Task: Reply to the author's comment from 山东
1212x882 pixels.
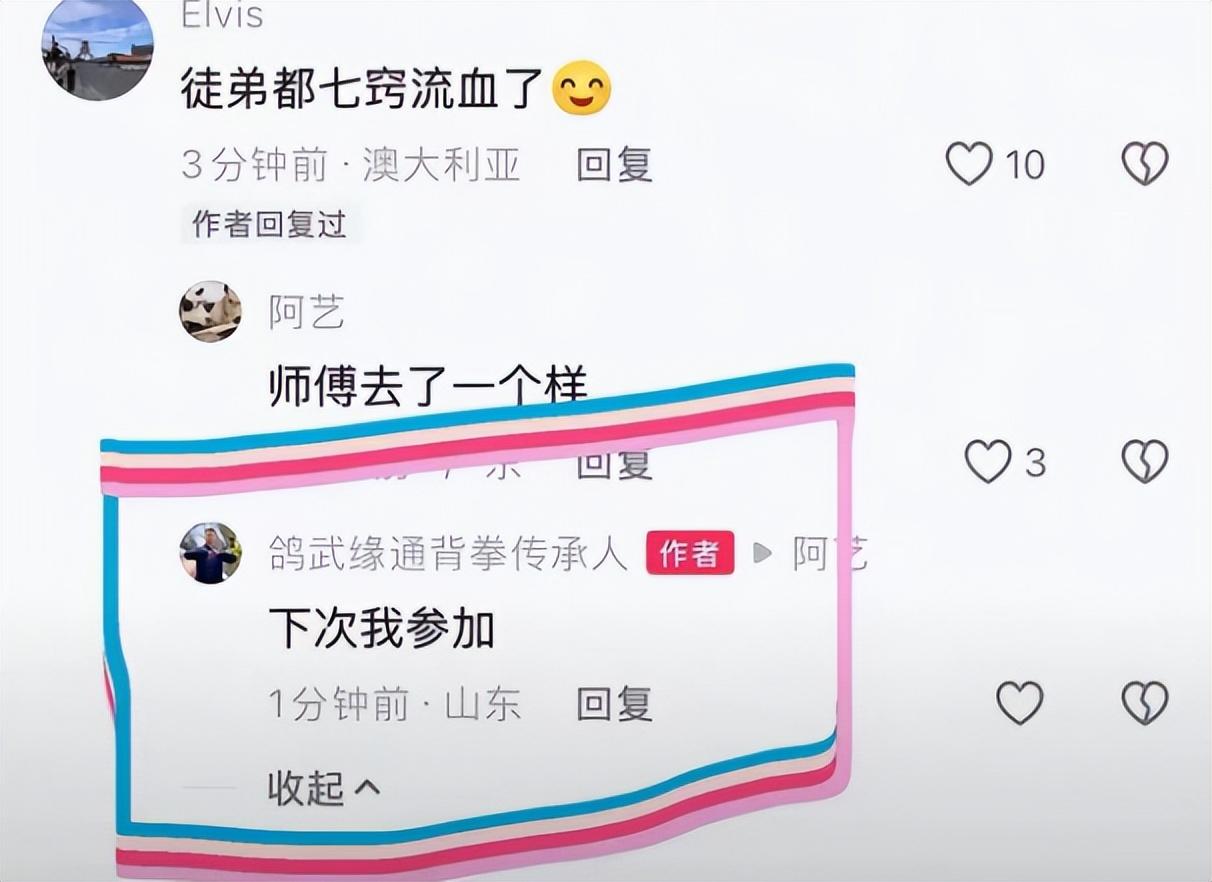Action: (614, 705)
